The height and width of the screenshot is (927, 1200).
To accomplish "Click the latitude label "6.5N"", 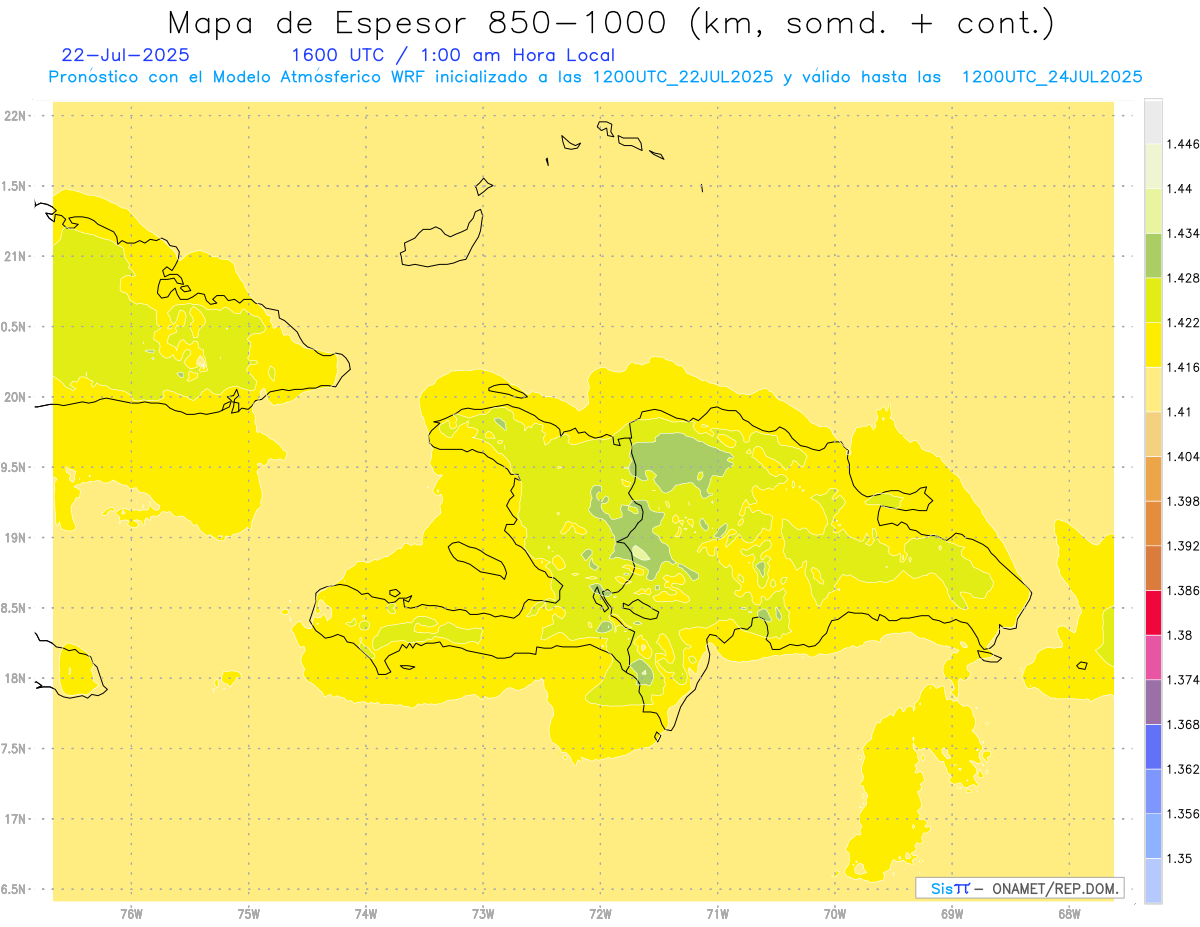I will [12, 889].
